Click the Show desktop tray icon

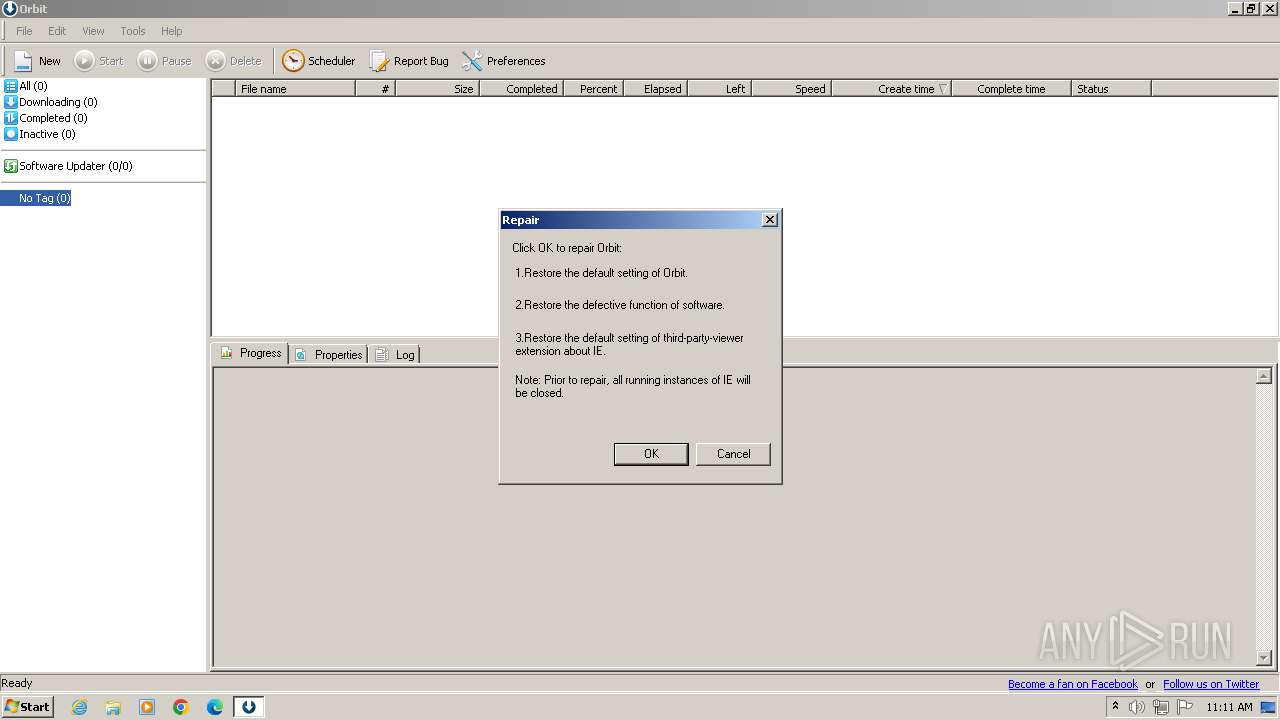point(1269,707)
